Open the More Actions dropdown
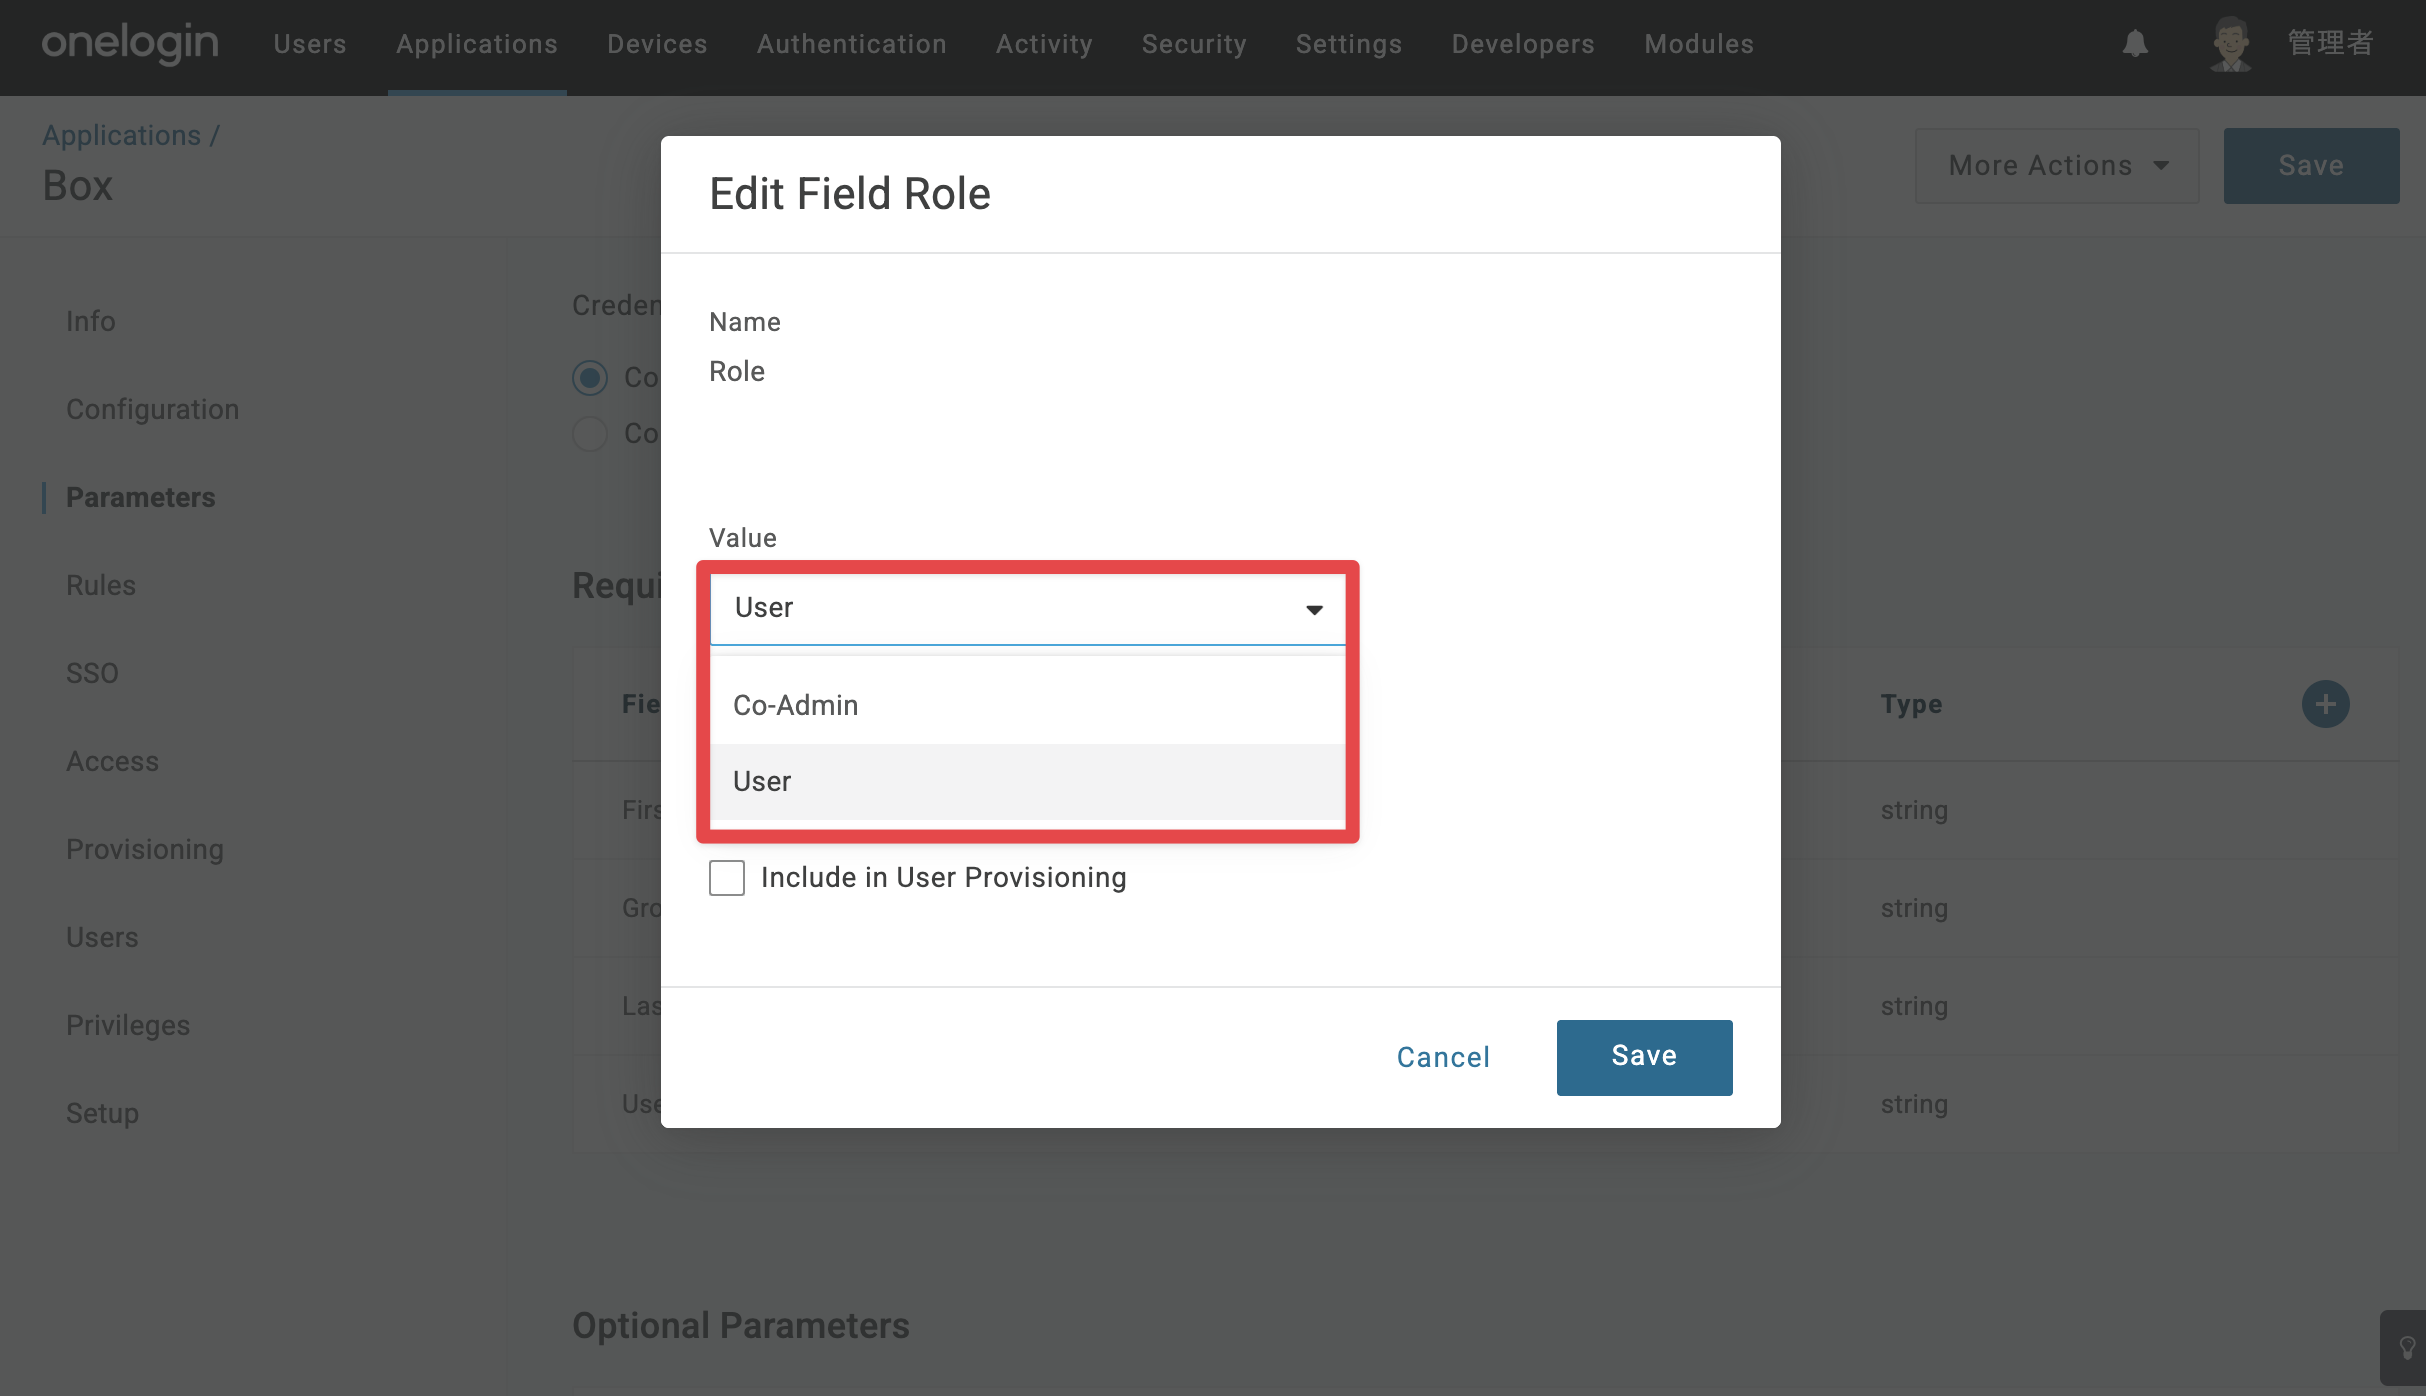This screenshot has width=2426, height=1396. coord(2057,166)
